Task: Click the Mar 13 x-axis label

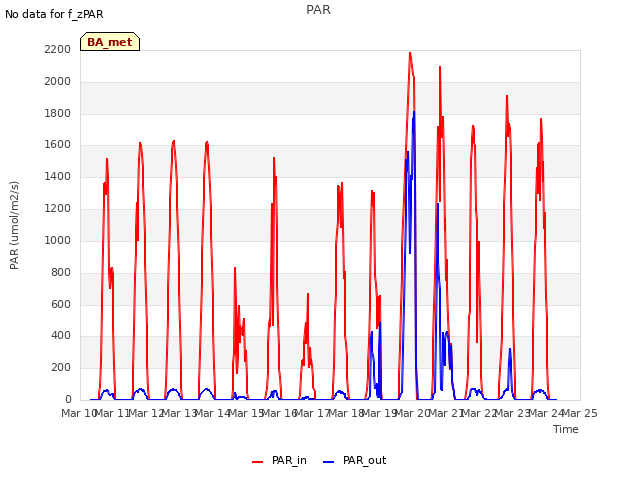Action: tap(180, 413)
